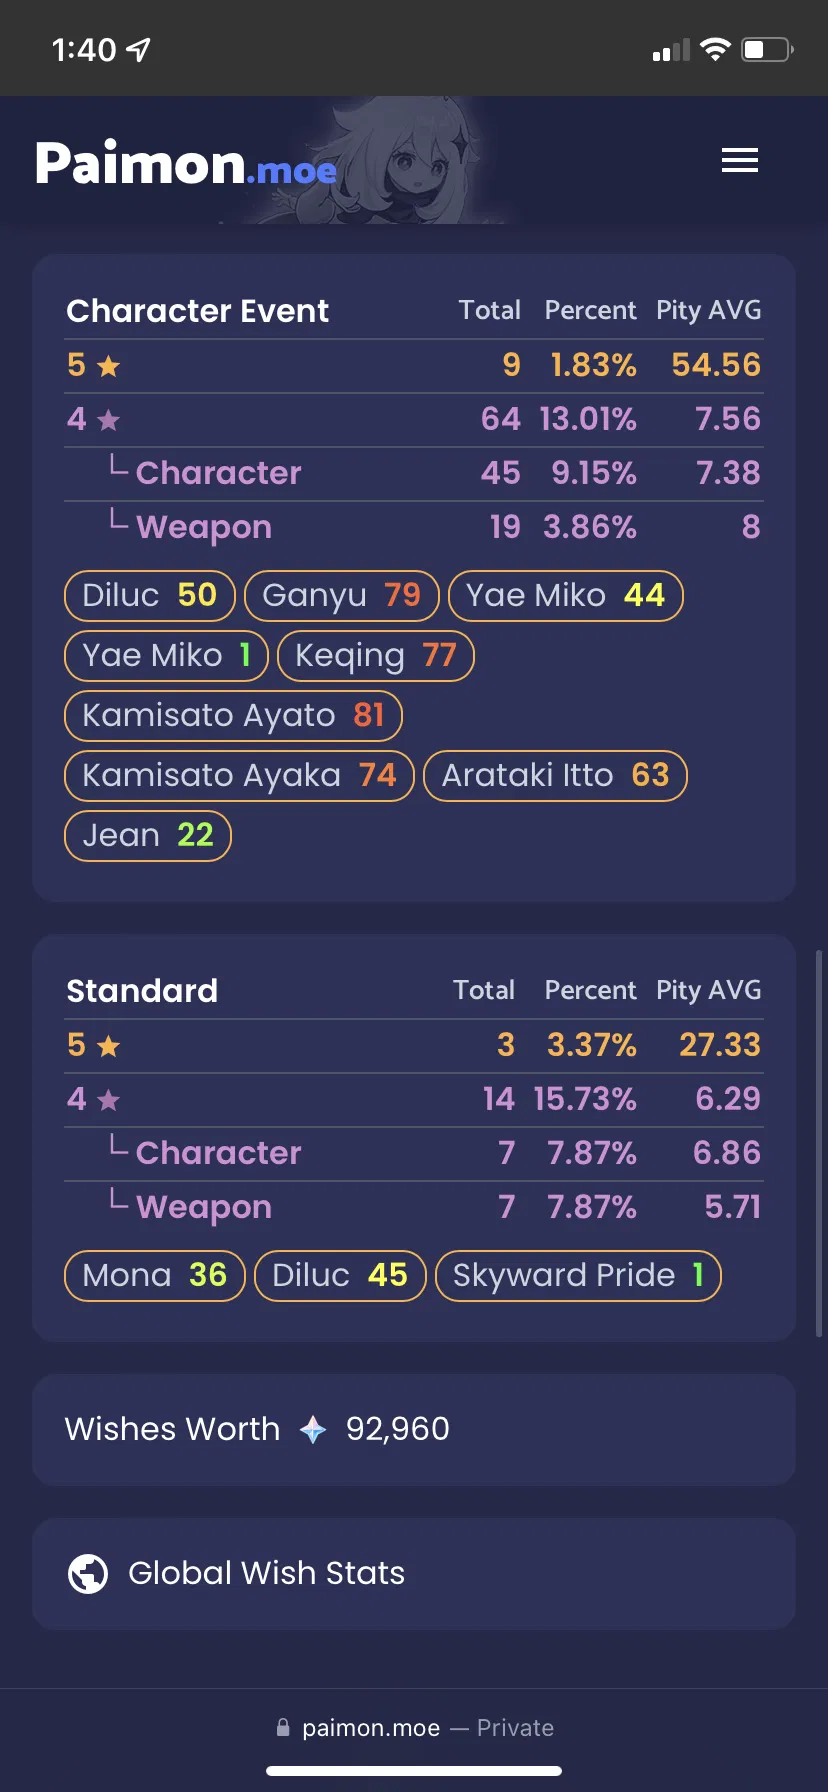Tap the Kamisato Ayato 81 tag

point(233,716)
